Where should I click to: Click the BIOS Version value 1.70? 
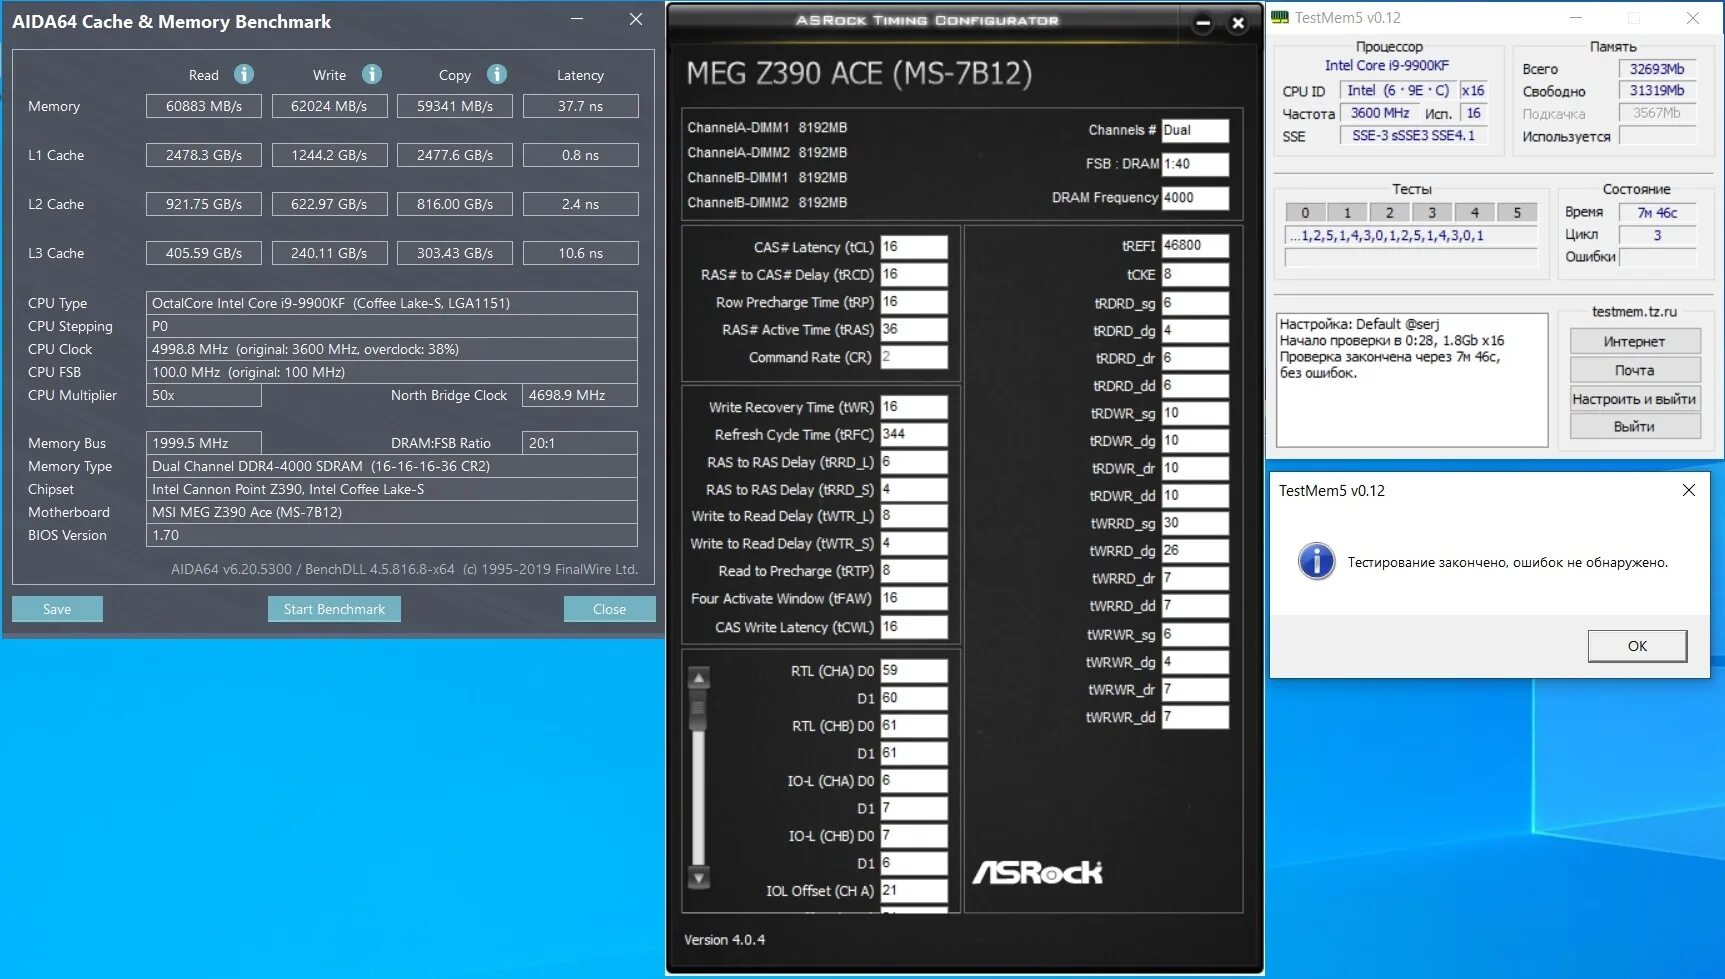[392, 535]
